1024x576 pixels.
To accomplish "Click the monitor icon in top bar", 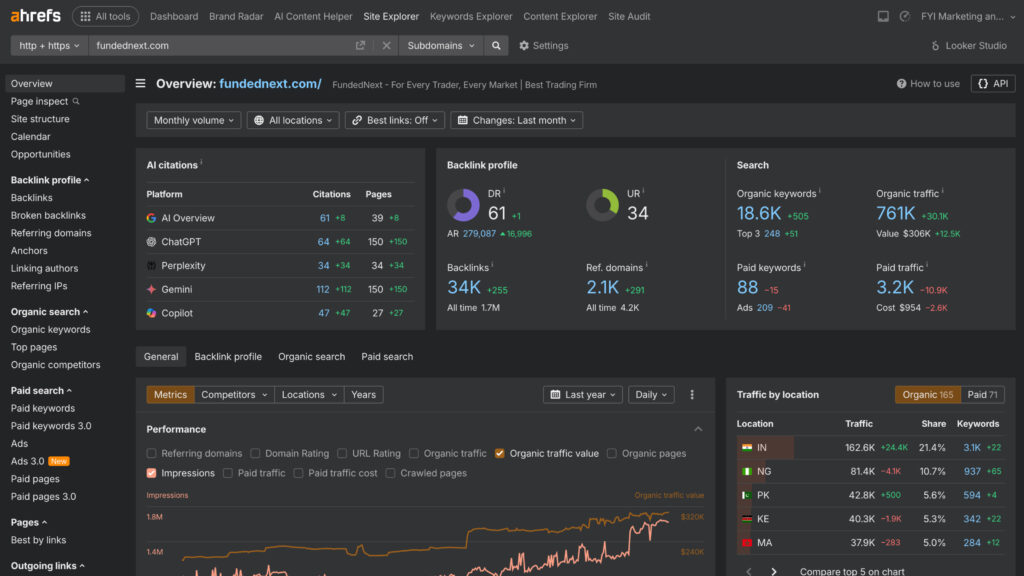I will [883, 16].
